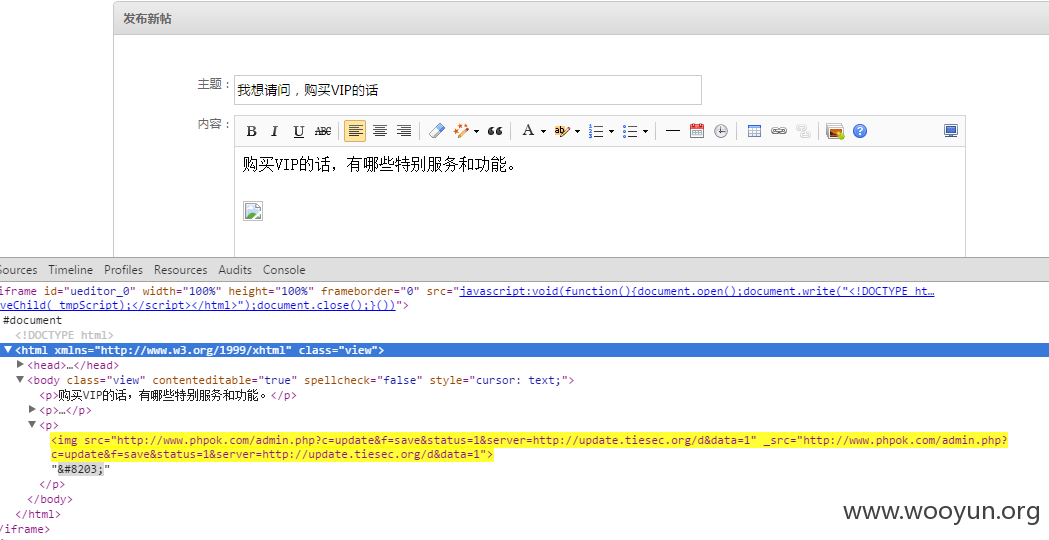Expand the head element node
Image resolution: width=1049 pixels, height=540 pixels.
[x=20, y=365]
